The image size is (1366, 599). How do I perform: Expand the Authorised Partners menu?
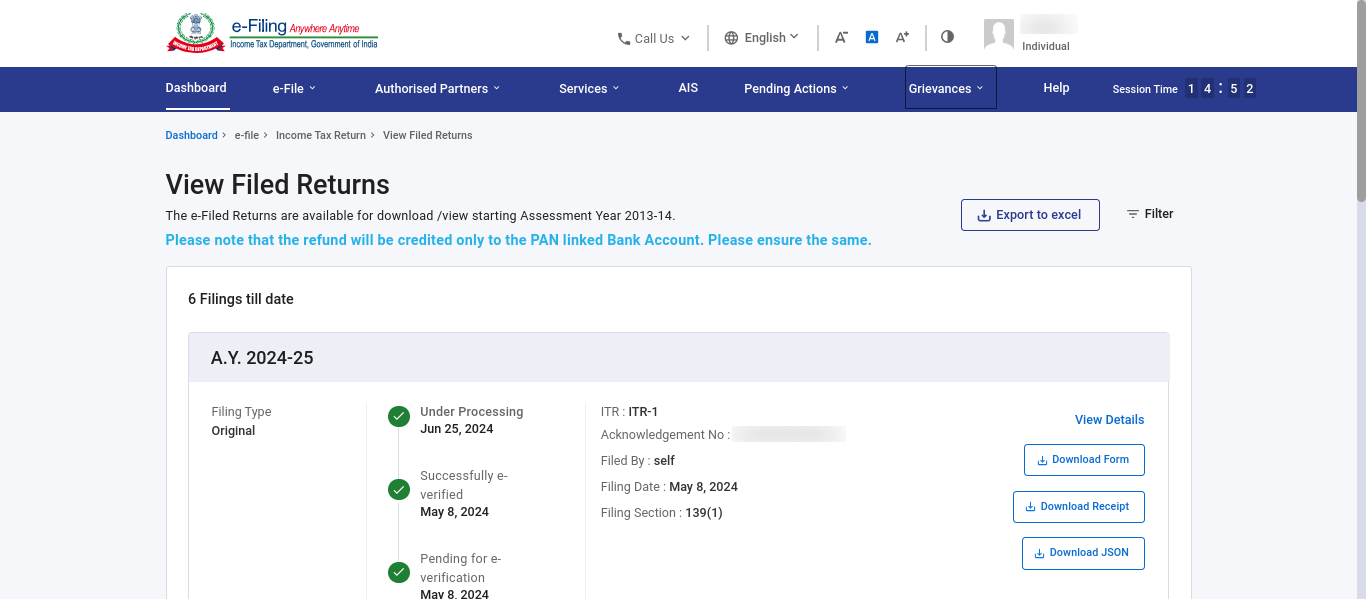437,89
